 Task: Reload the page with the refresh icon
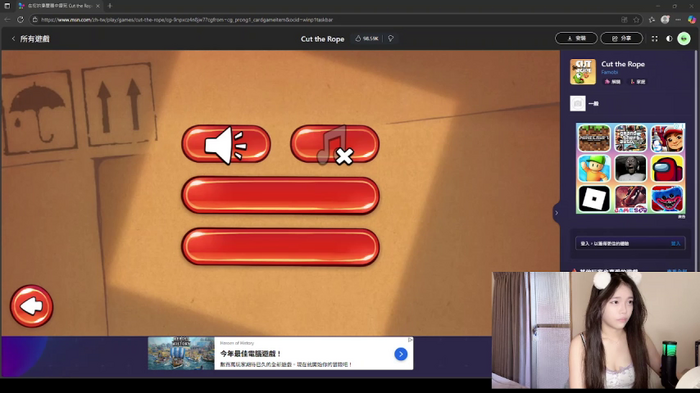pos(20,20)
